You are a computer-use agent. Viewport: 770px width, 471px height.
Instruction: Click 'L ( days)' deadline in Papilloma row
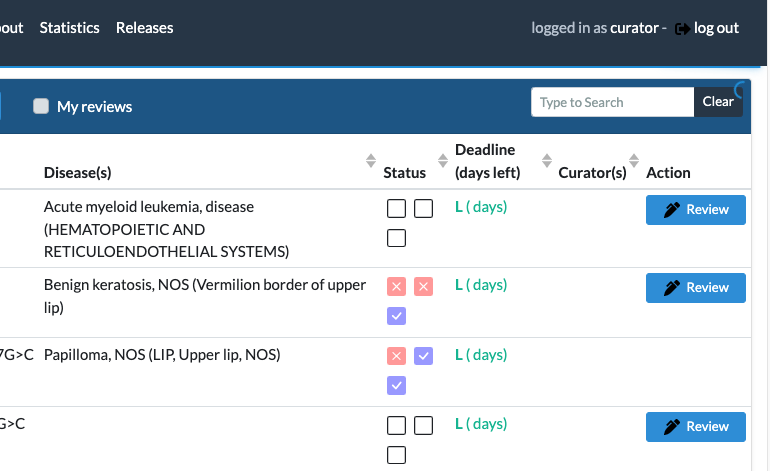tap(481, 355)
